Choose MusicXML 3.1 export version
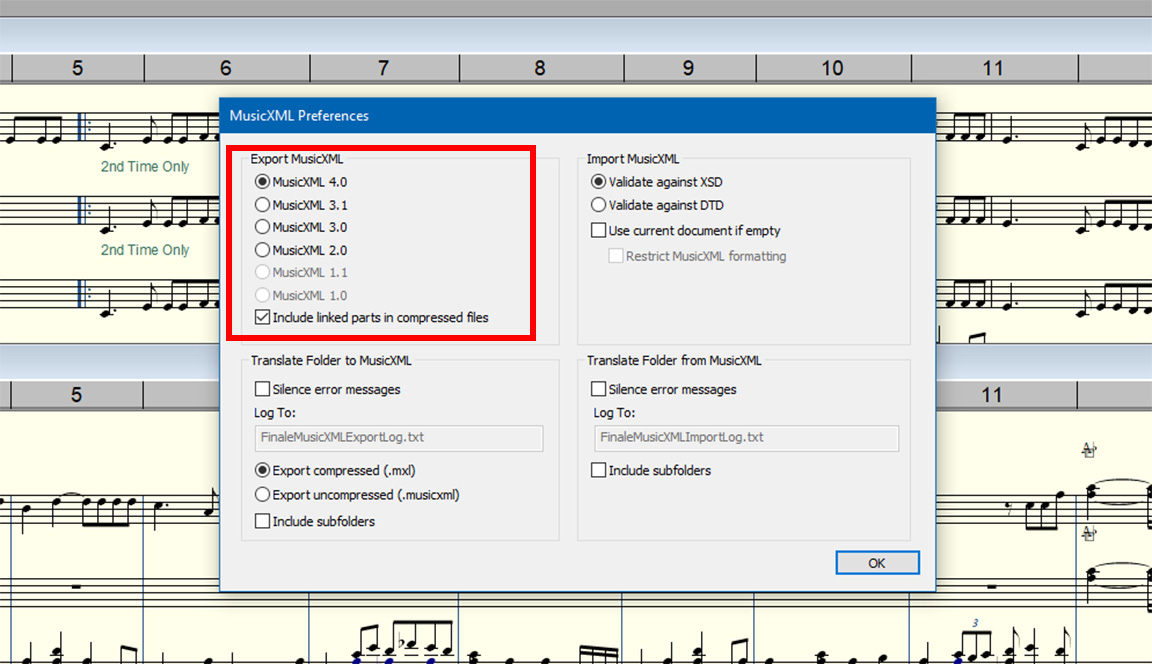The image size is (1152, 664). 263,205
